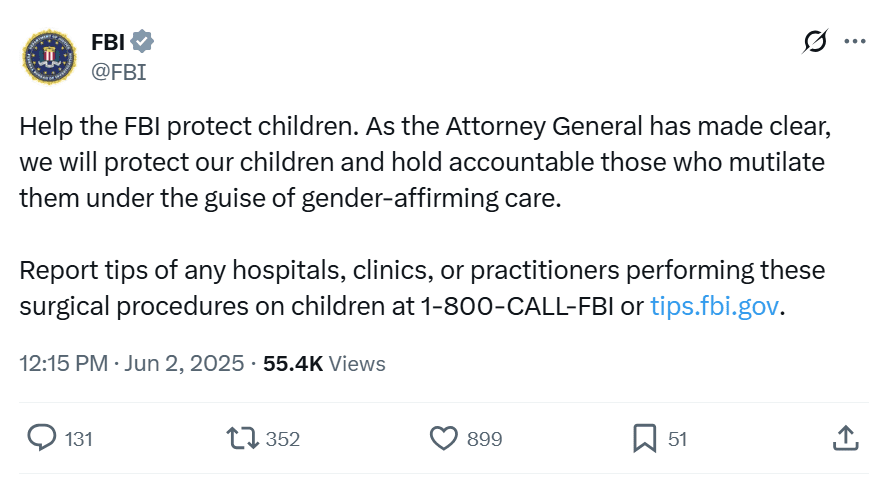The width and height of the screenshot is (892, 486).
Task: Click the tweet body text
Action: (x=426, y=216)
